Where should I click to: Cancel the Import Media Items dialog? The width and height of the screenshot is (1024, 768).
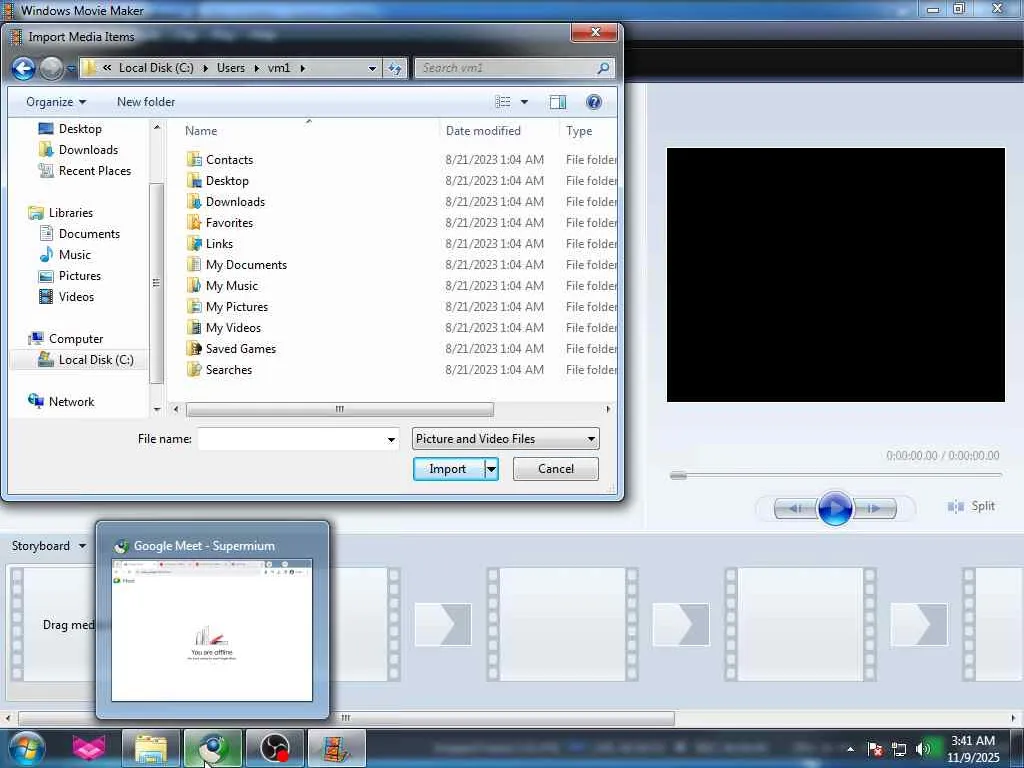(x=556, y=469)
